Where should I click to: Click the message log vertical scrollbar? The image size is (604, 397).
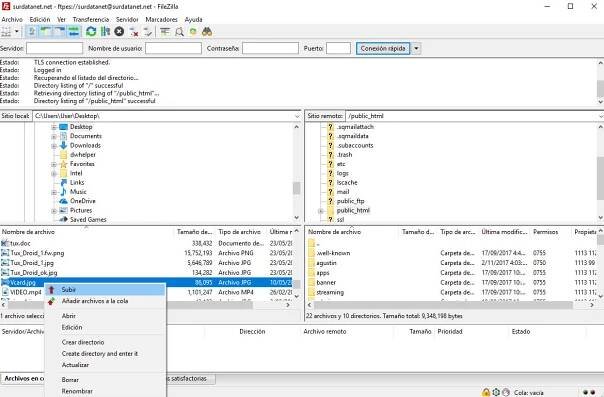click(x=601, y=89)
